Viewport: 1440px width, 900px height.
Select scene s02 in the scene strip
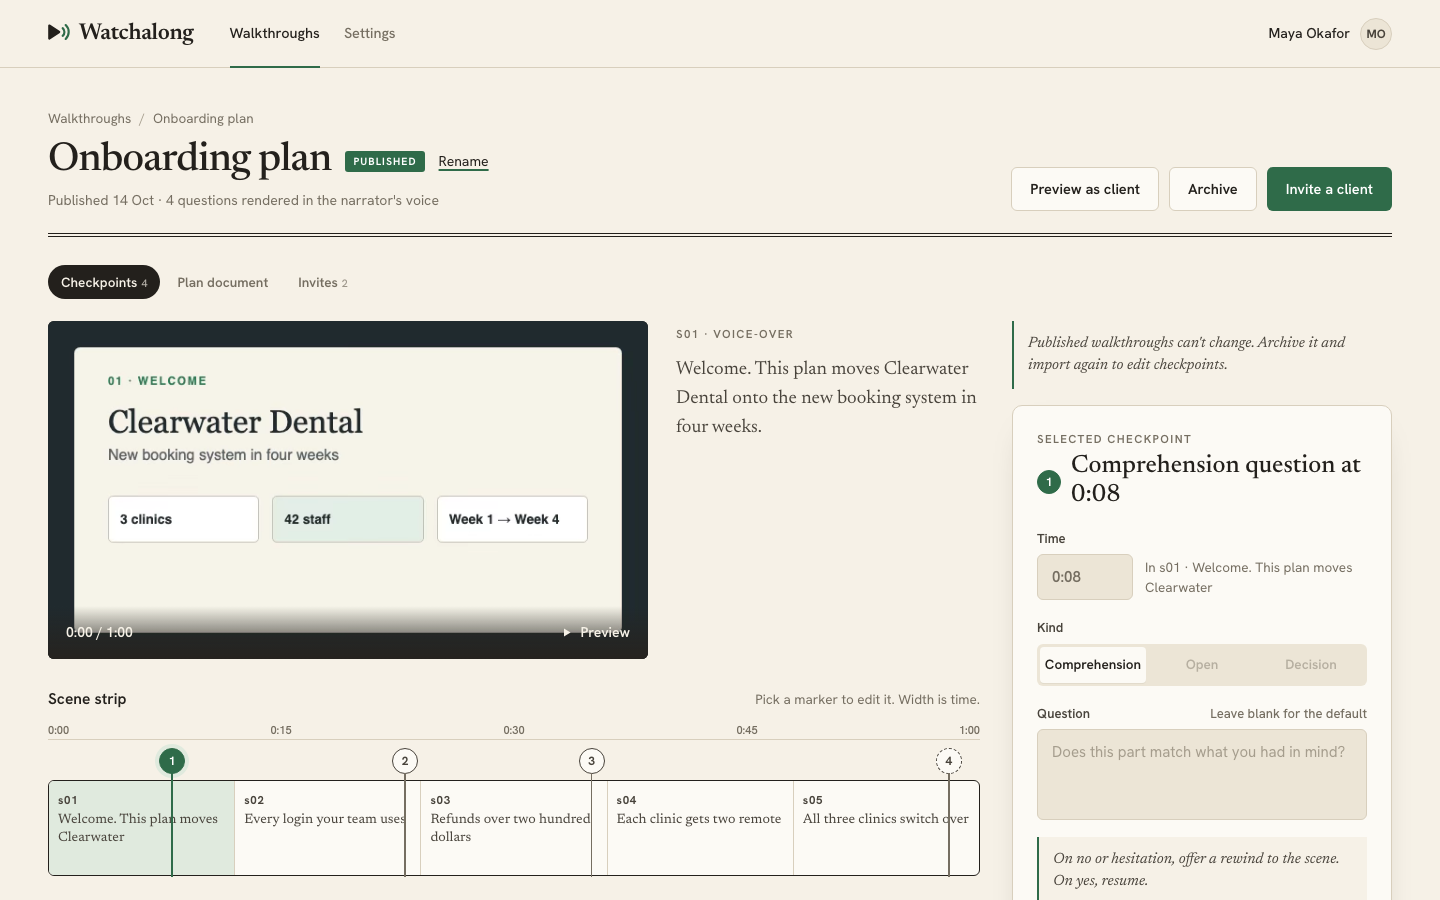328,828
